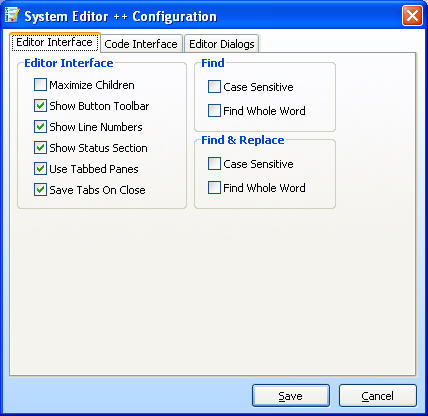Check Find Whole Word under Find & Replace
The width and height of the screenshot is (428, 416).
(214, 188)
